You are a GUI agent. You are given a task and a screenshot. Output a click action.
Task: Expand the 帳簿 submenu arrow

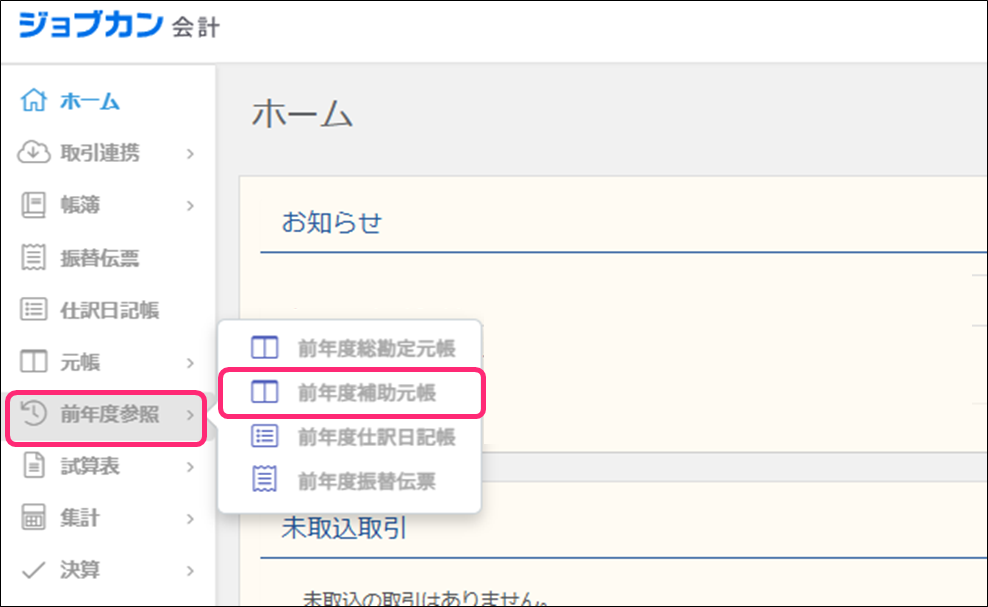click(190, 206)
